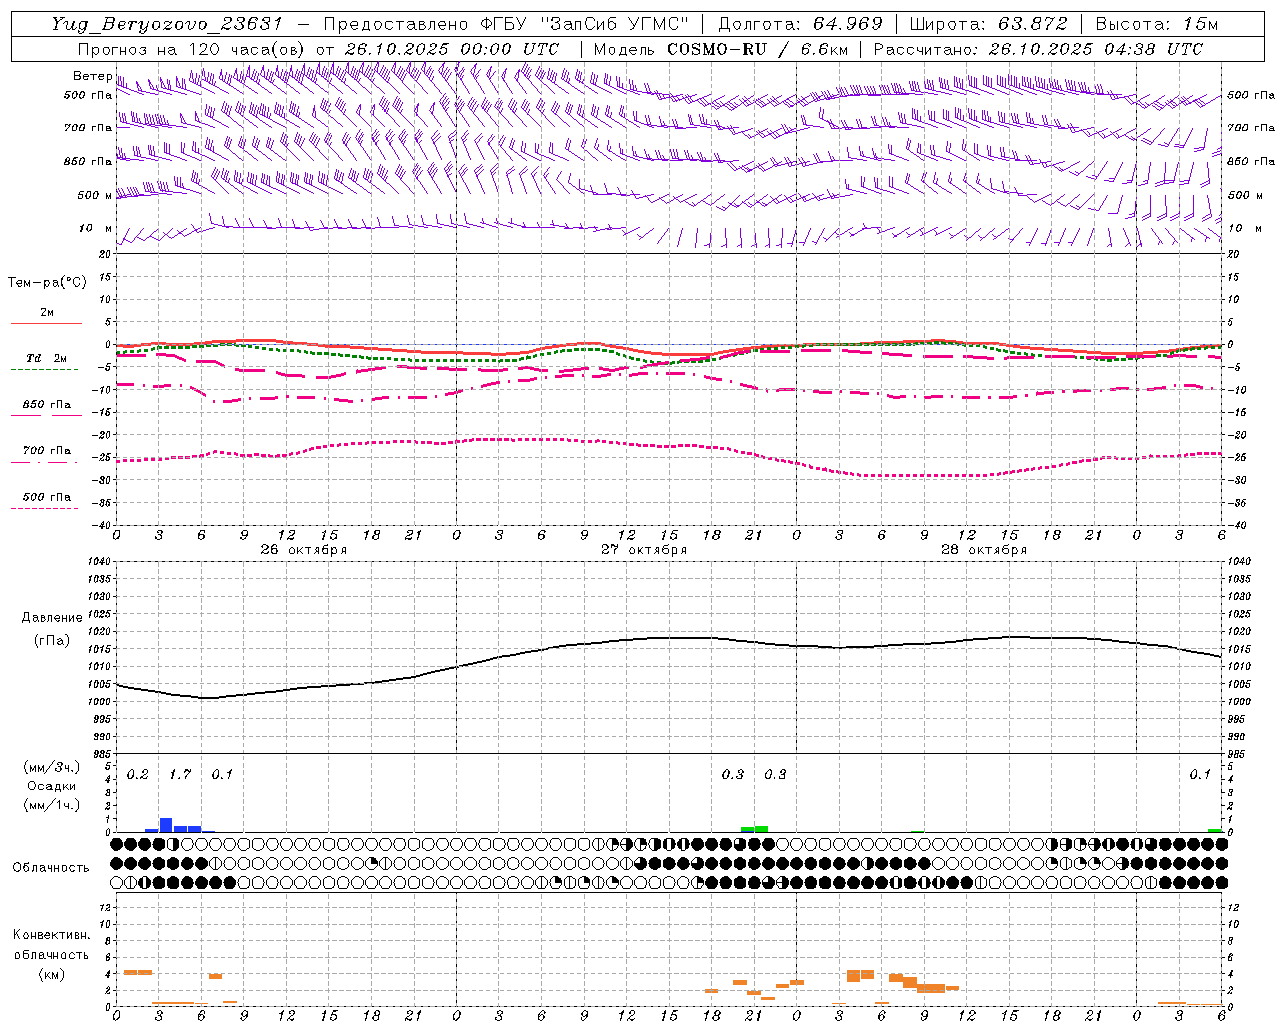Select the date label 27 октября
Viewport: 1280px width, 1024px height.
pyautogui.click(x=644, y=550)
